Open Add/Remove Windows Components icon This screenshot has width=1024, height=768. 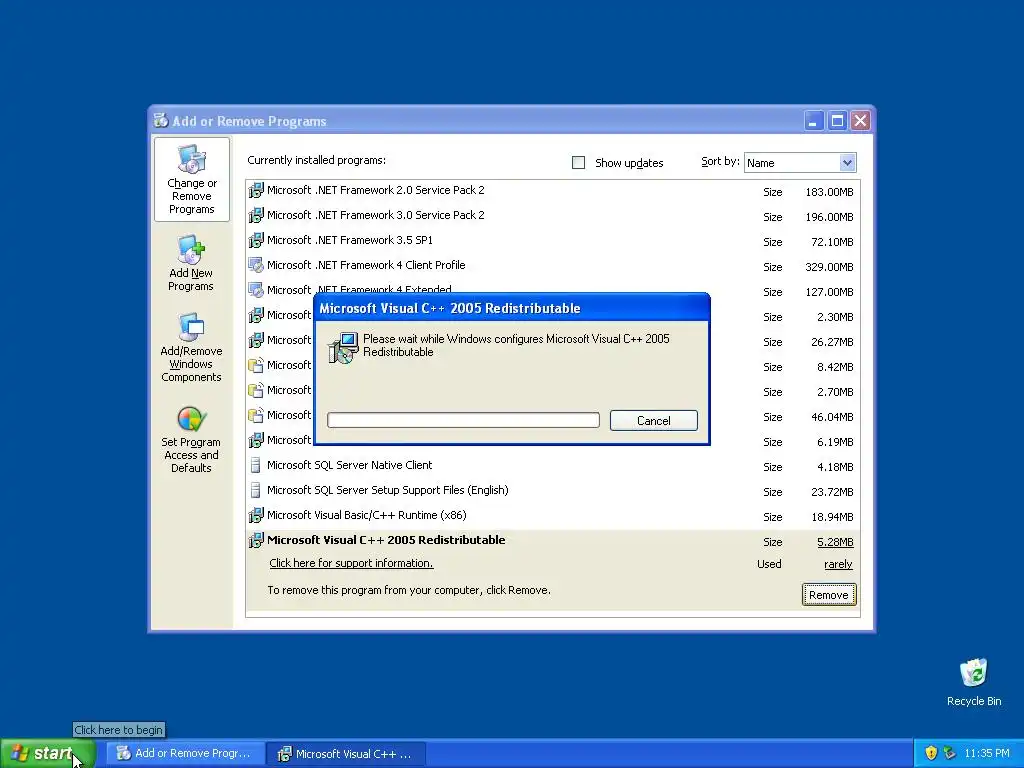(191, 347)
